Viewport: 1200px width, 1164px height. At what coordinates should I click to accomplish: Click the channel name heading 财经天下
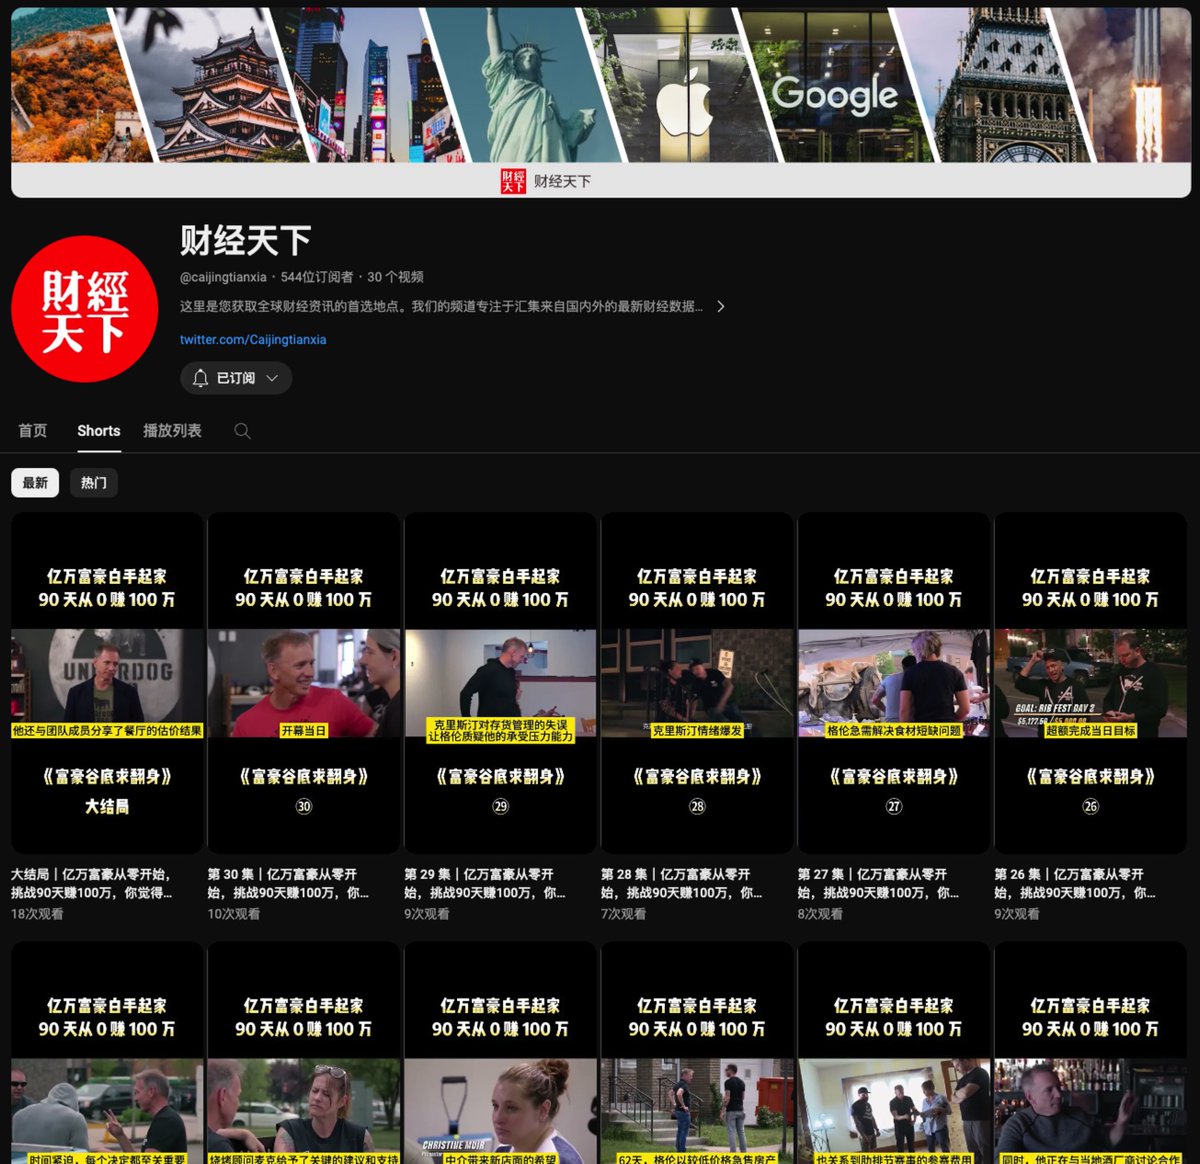coord(245,241)
